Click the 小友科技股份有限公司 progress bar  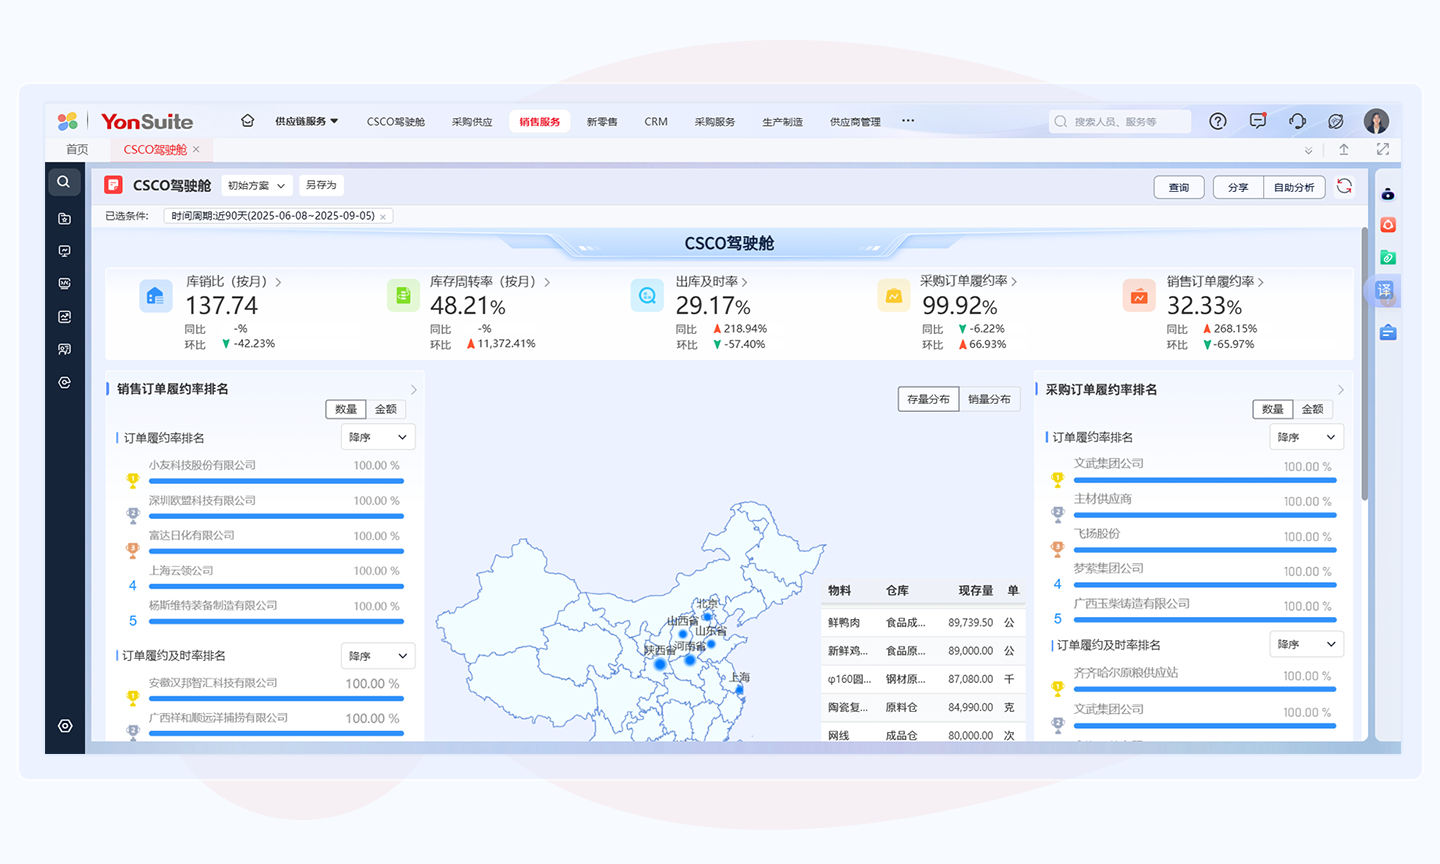tap(276, 481)
